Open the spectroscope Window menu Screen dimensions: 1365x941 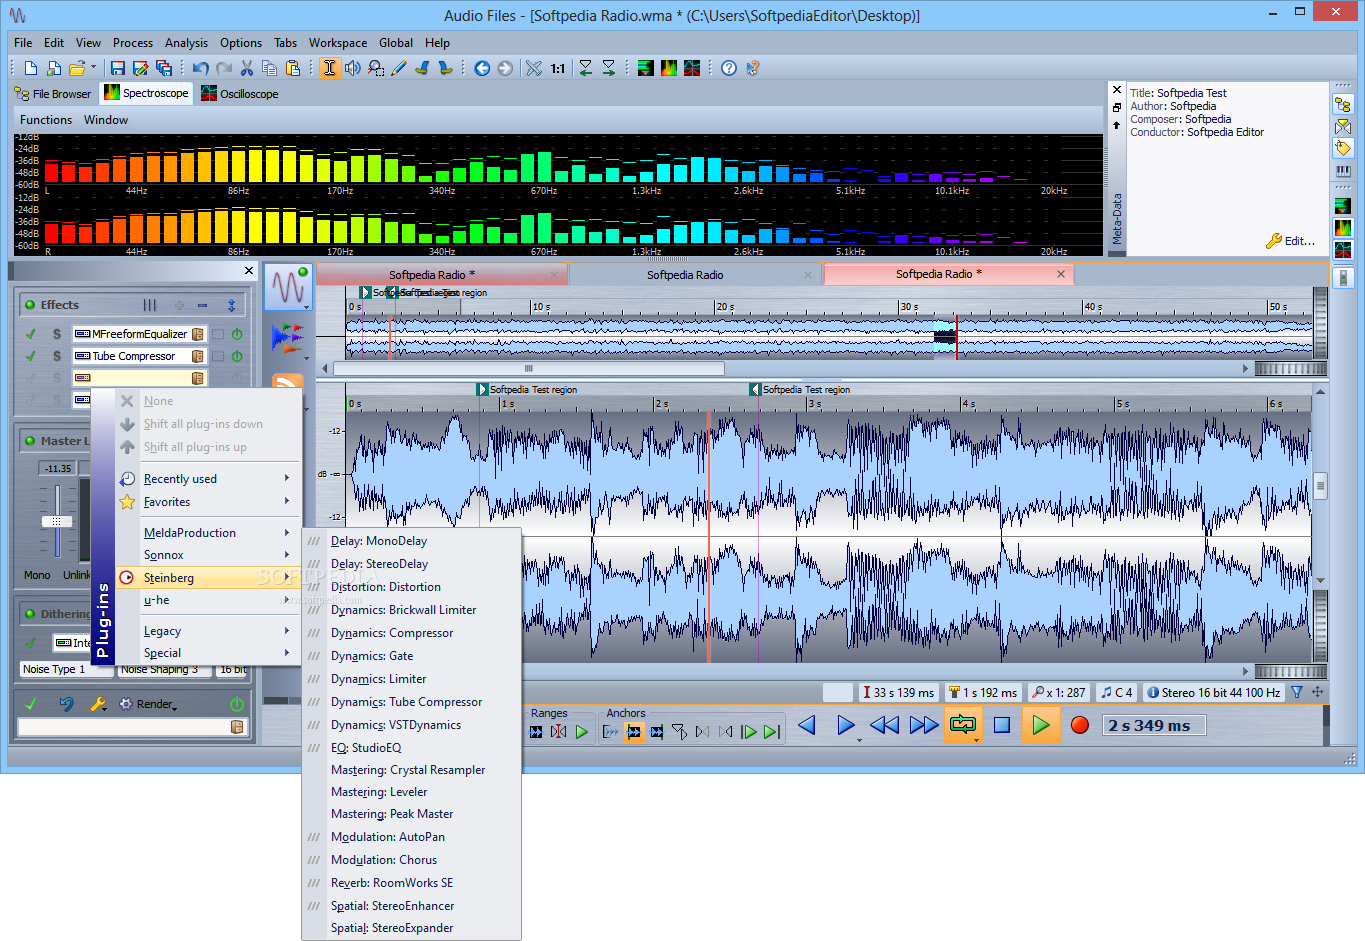click(106, 120)
